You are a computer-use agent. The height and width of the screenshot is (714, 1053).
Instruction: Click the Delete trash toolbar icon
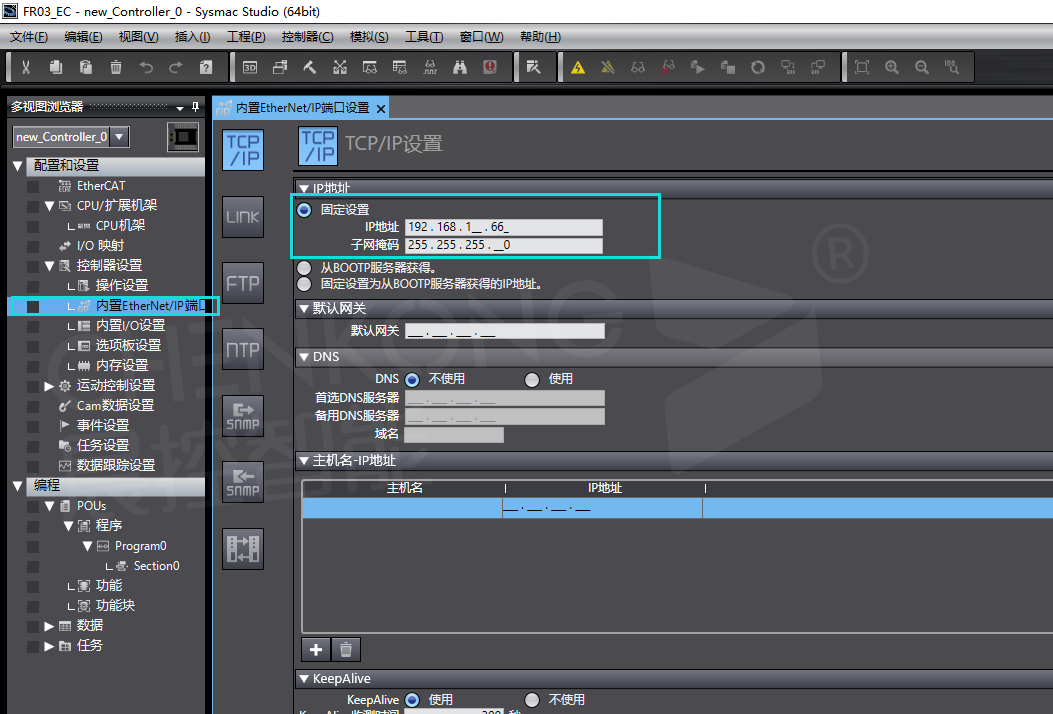point(116,67)
